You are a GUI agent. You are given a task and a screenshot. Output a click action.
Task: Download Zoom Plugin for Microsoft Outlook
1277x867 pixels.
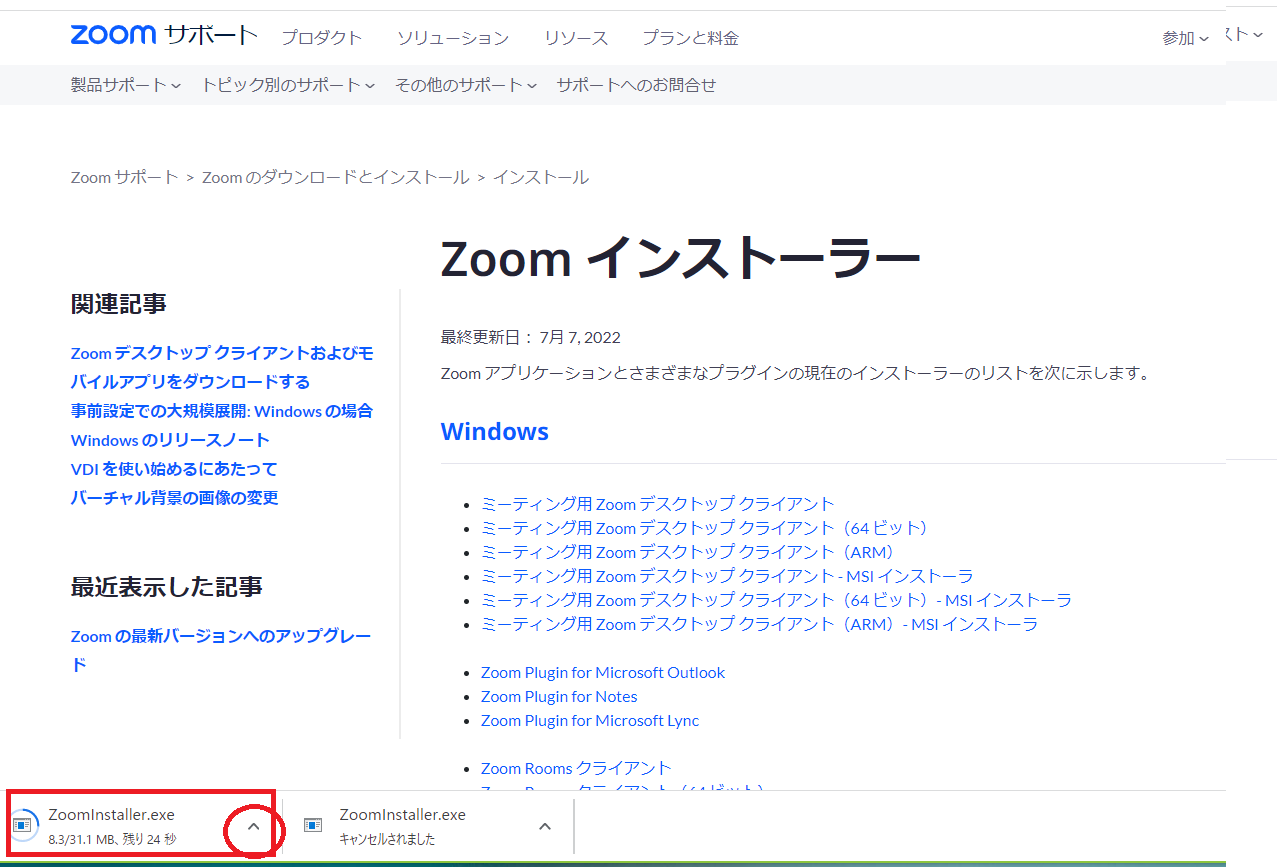(603, 672)
